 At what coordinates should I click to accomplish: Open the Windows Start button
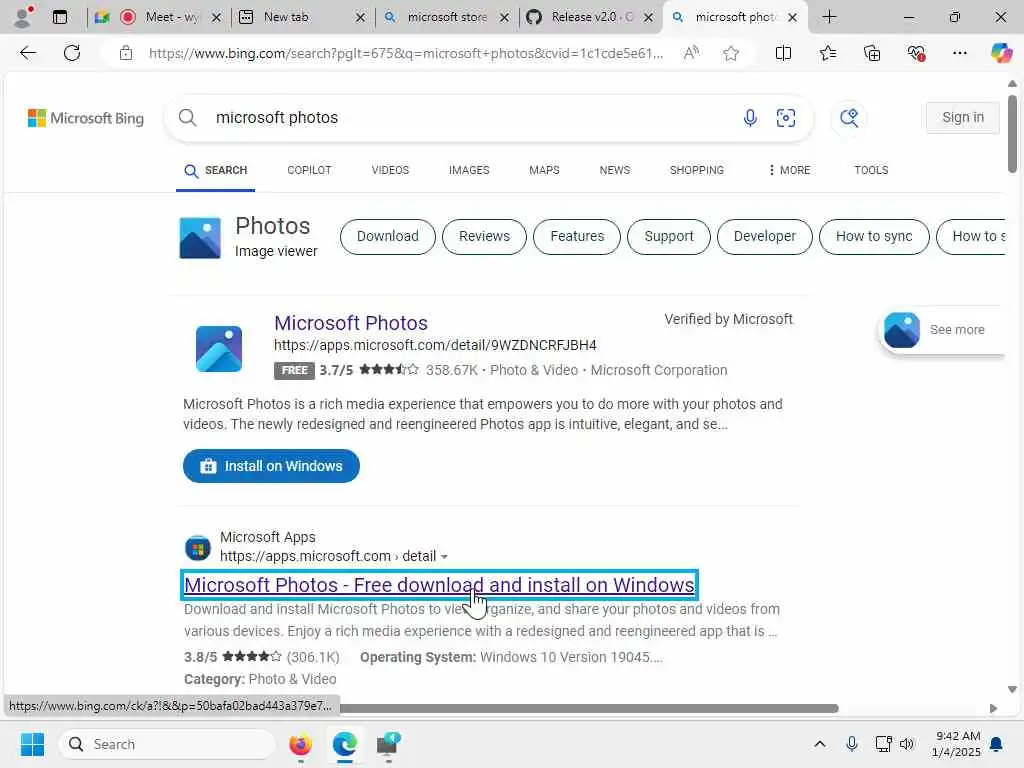pos(32,744)
